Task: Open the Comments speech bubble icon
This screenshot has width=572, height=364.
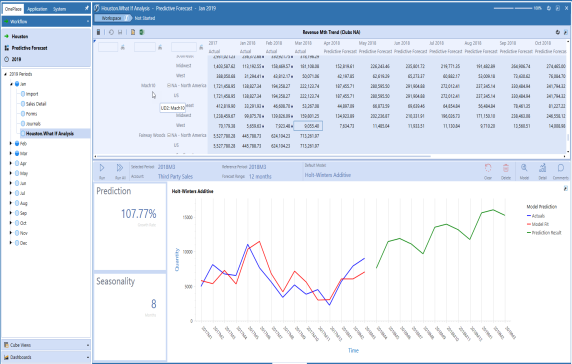Action: (x=561, y=168)
